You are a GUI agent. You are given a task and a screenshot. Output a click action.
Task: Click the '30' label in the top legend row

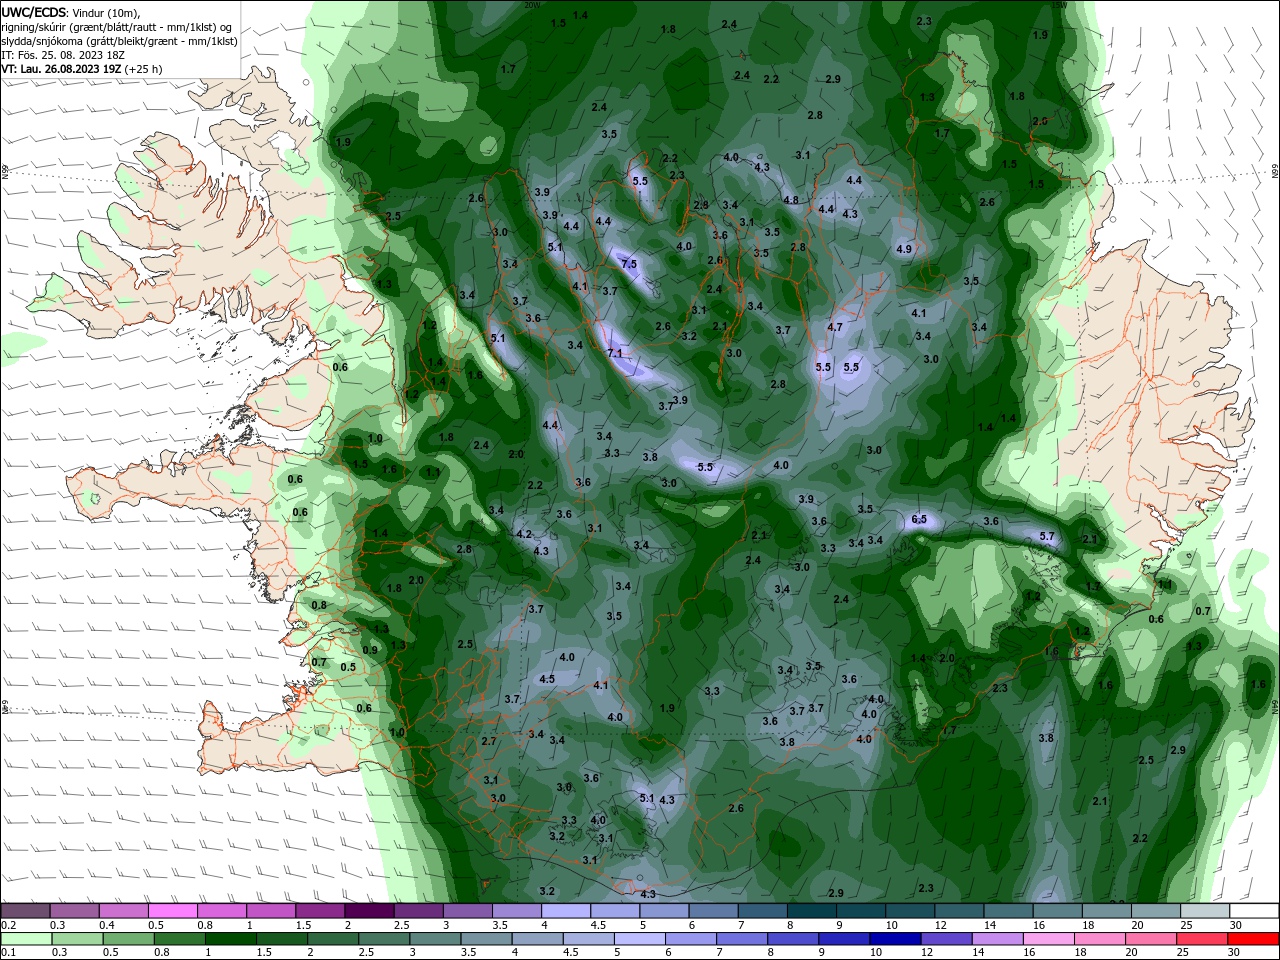pos(1236,925)
